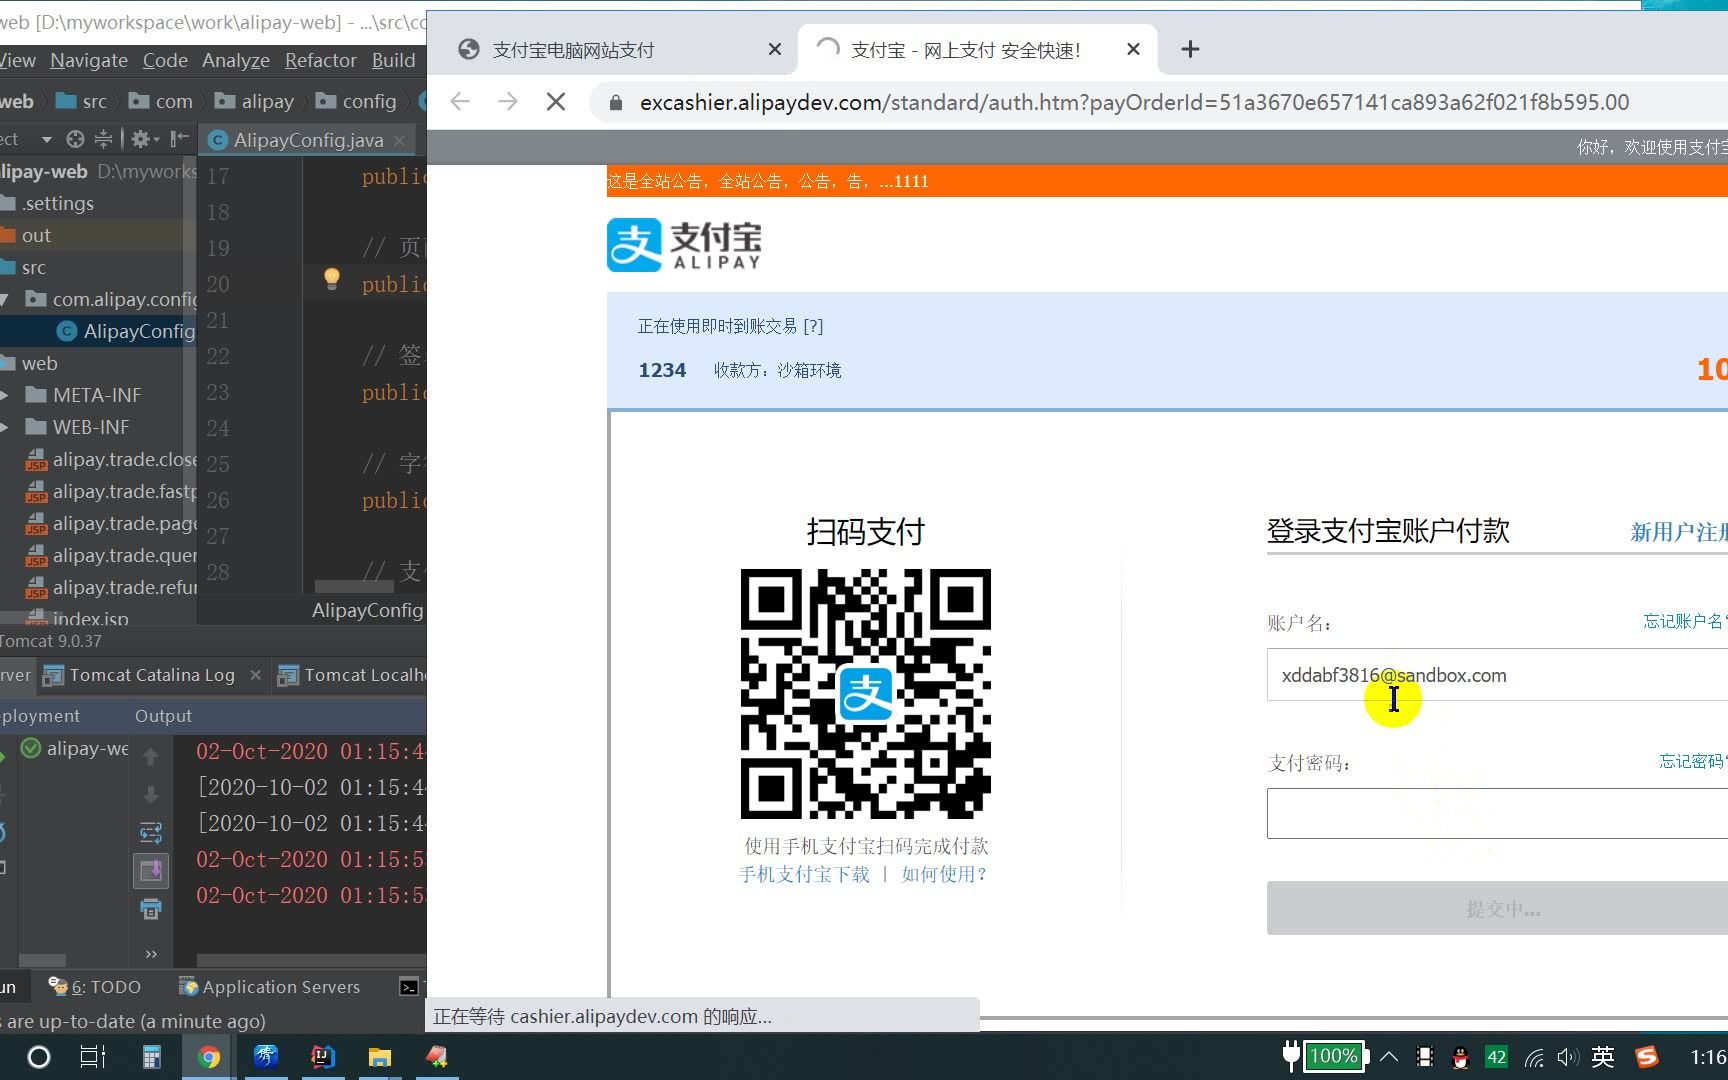The width and height of the screenshot is (1728, 1080).
Task: Open the Project view dropdown arrow
Action: [45, 138]
